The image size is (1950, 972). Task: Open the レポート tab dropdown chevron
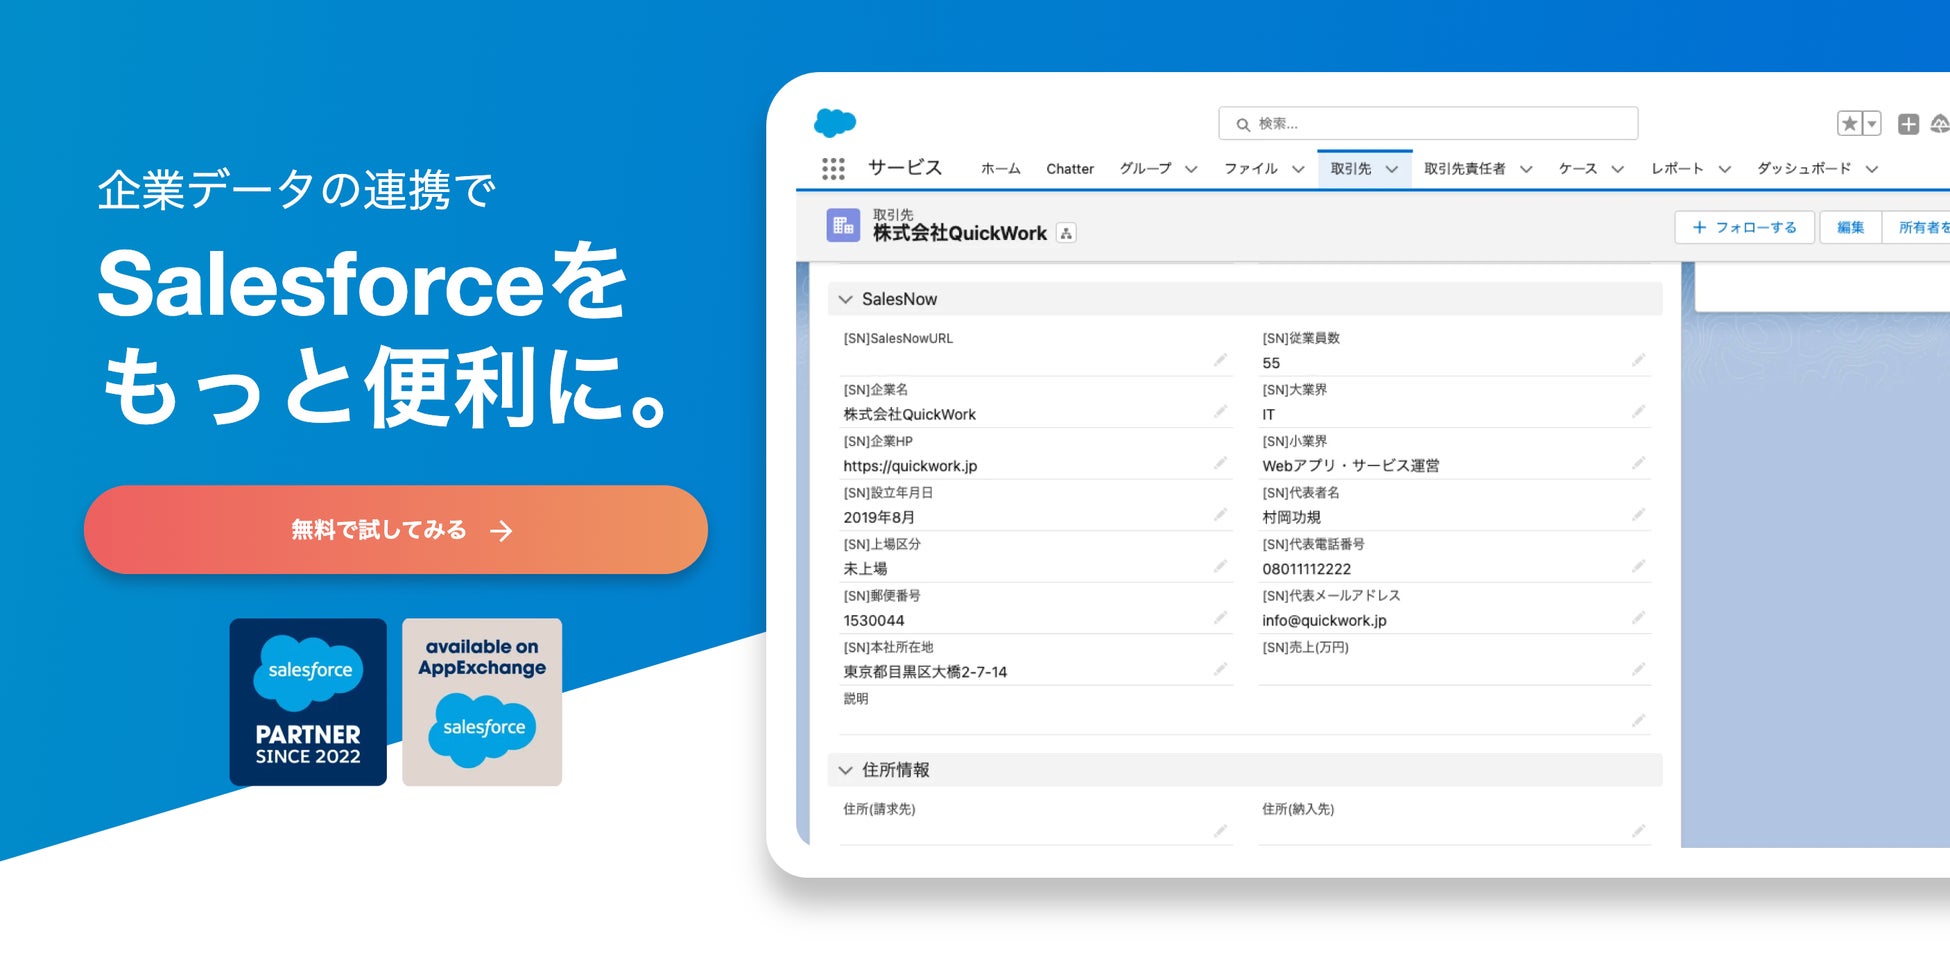pos(1724,170)
